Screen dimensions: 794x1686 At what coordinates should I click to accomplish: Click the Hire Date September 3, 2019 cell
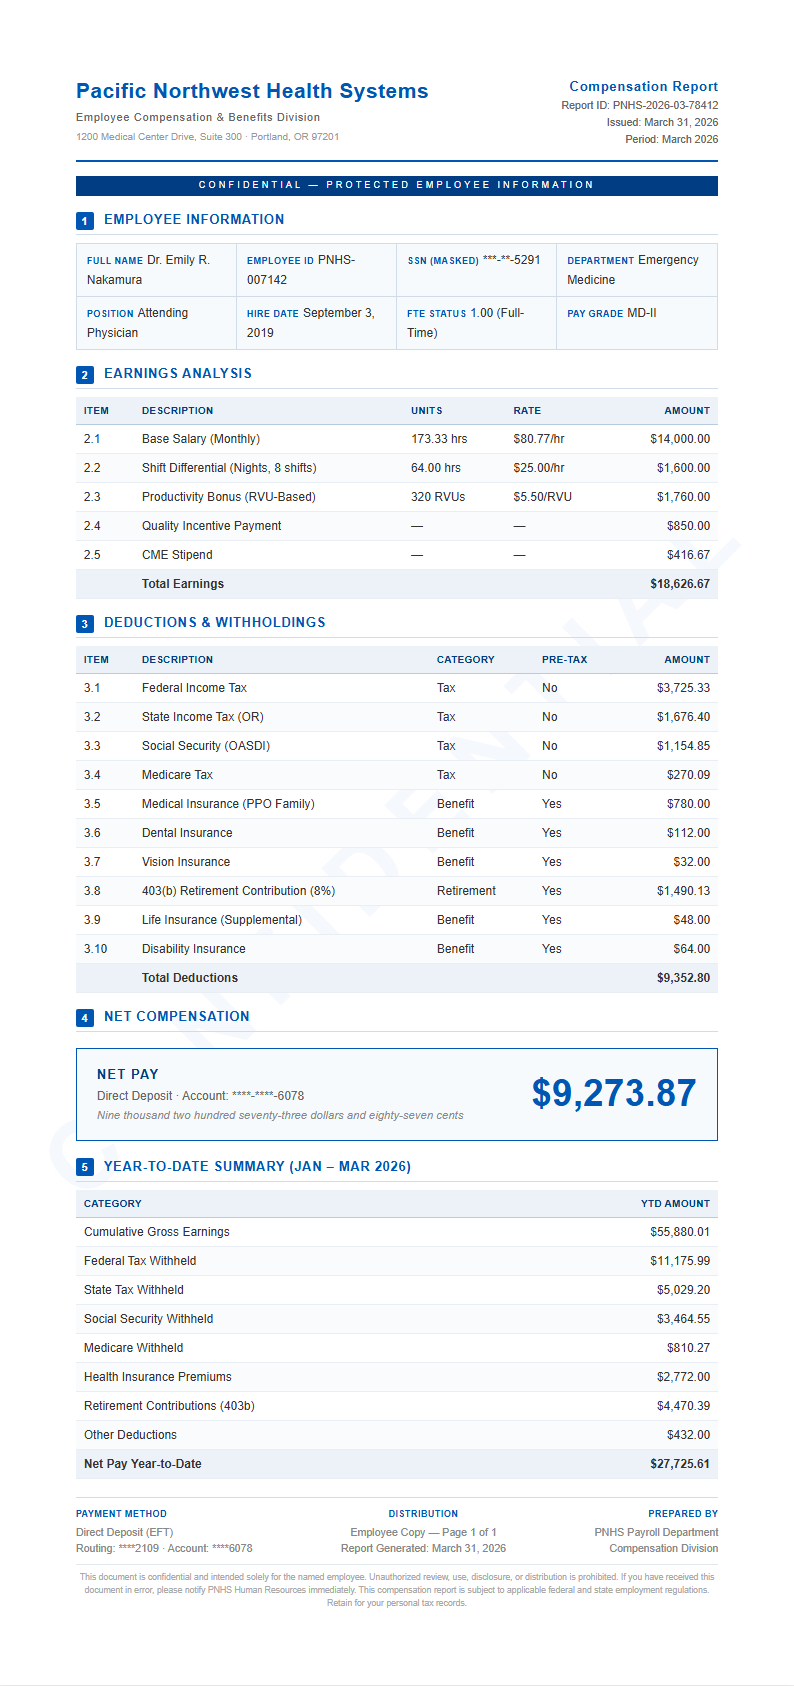point(316,323)
